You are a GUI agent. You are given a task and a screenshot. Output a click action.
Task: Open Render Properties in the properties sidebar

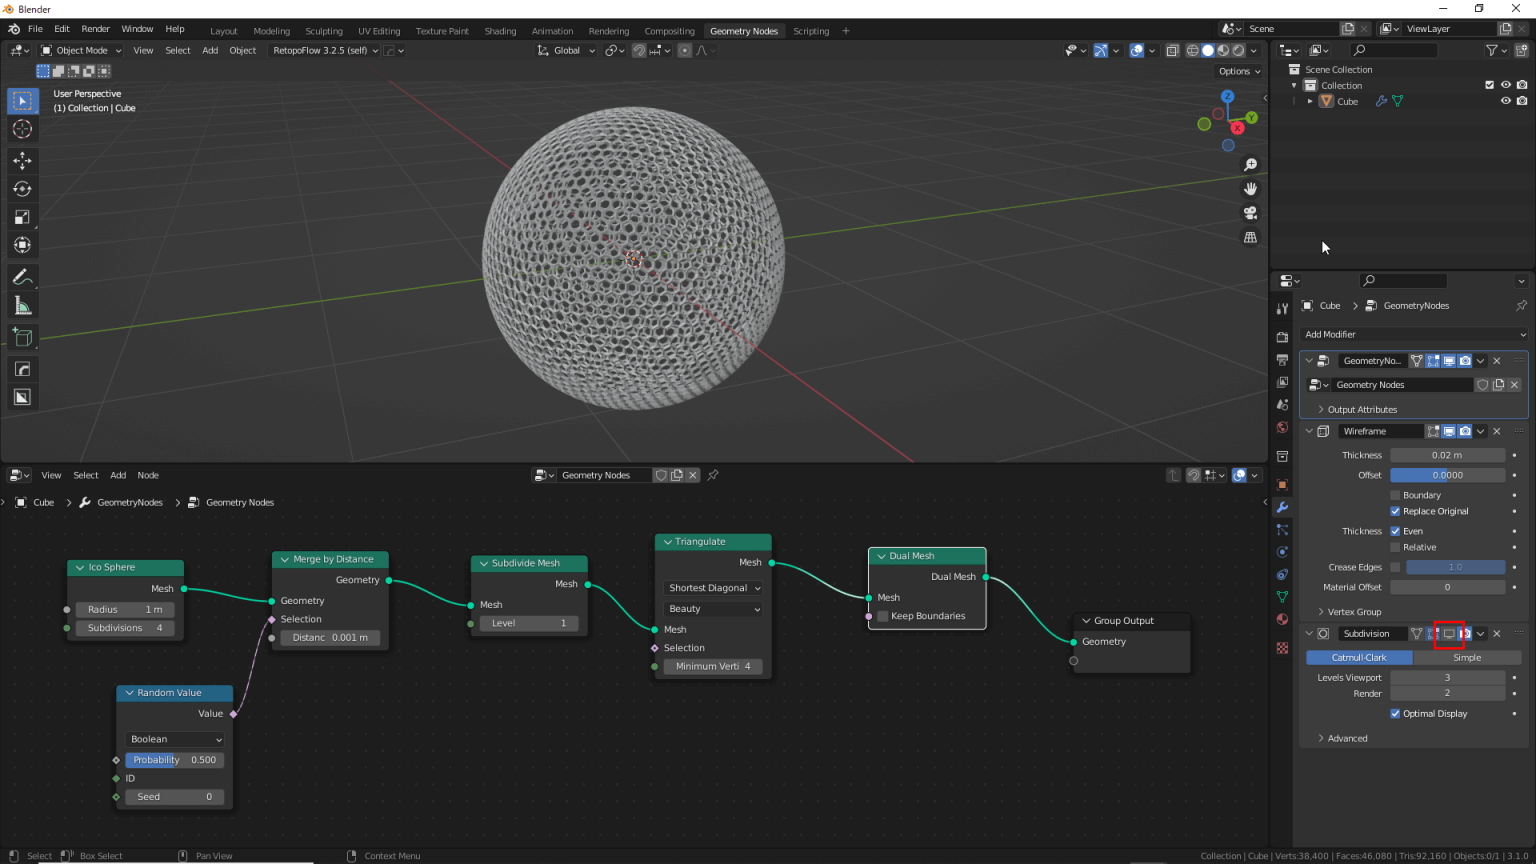(x=1283, y=336)
